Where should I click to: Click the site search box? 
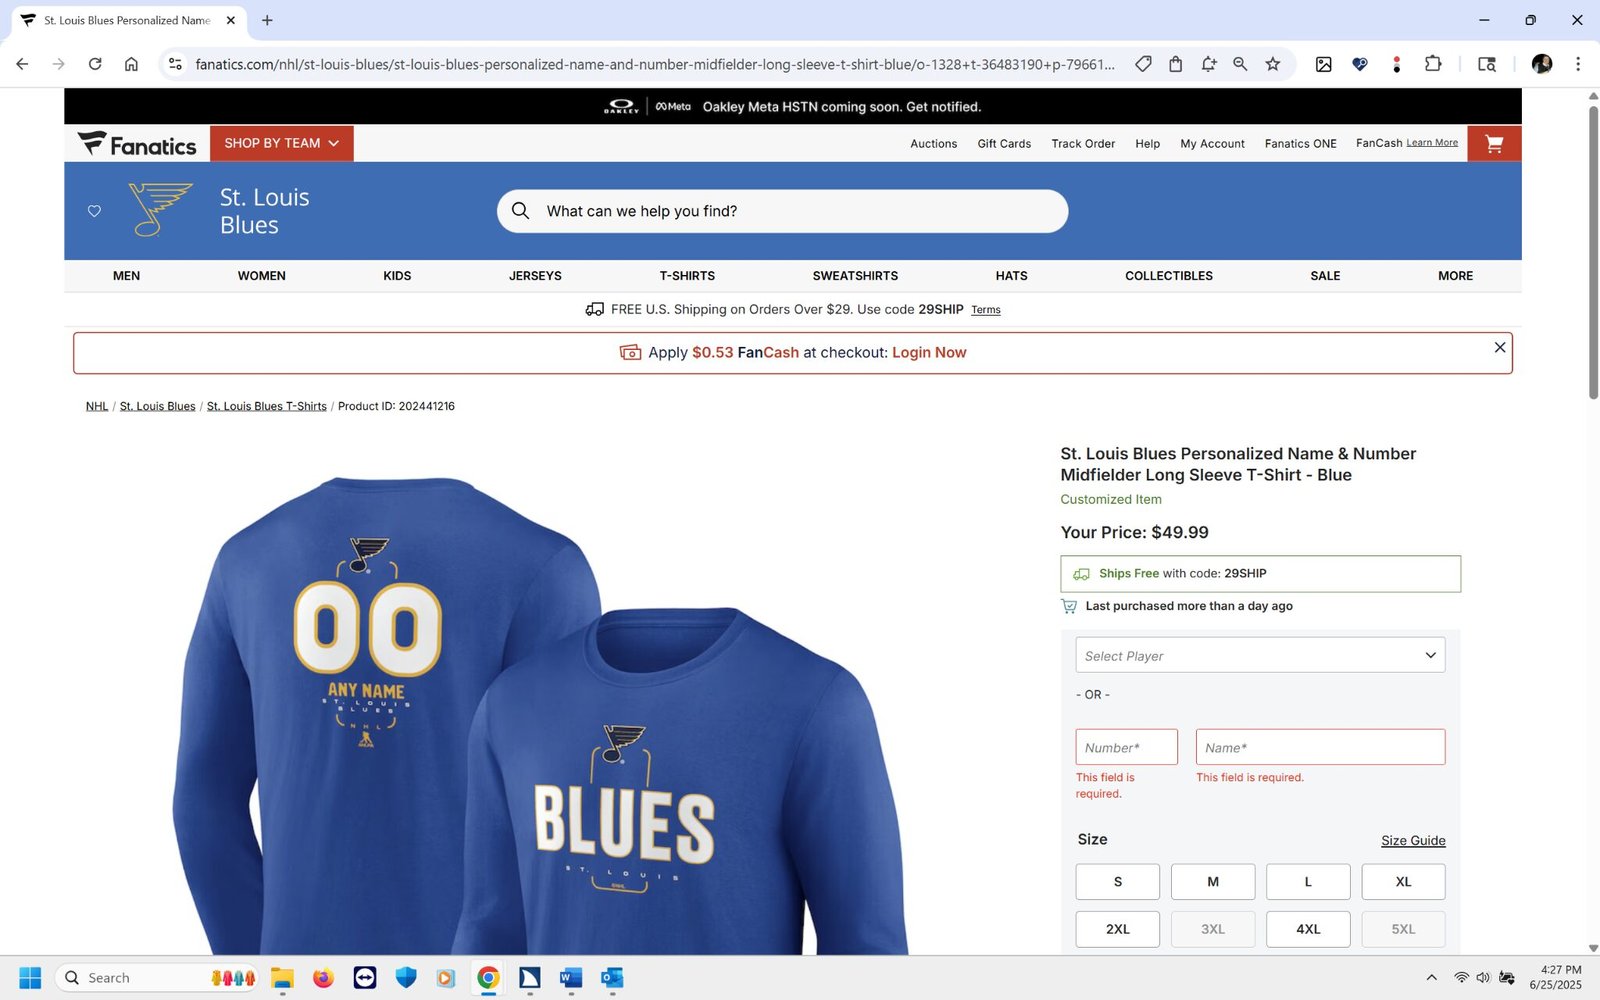point(782,211)
